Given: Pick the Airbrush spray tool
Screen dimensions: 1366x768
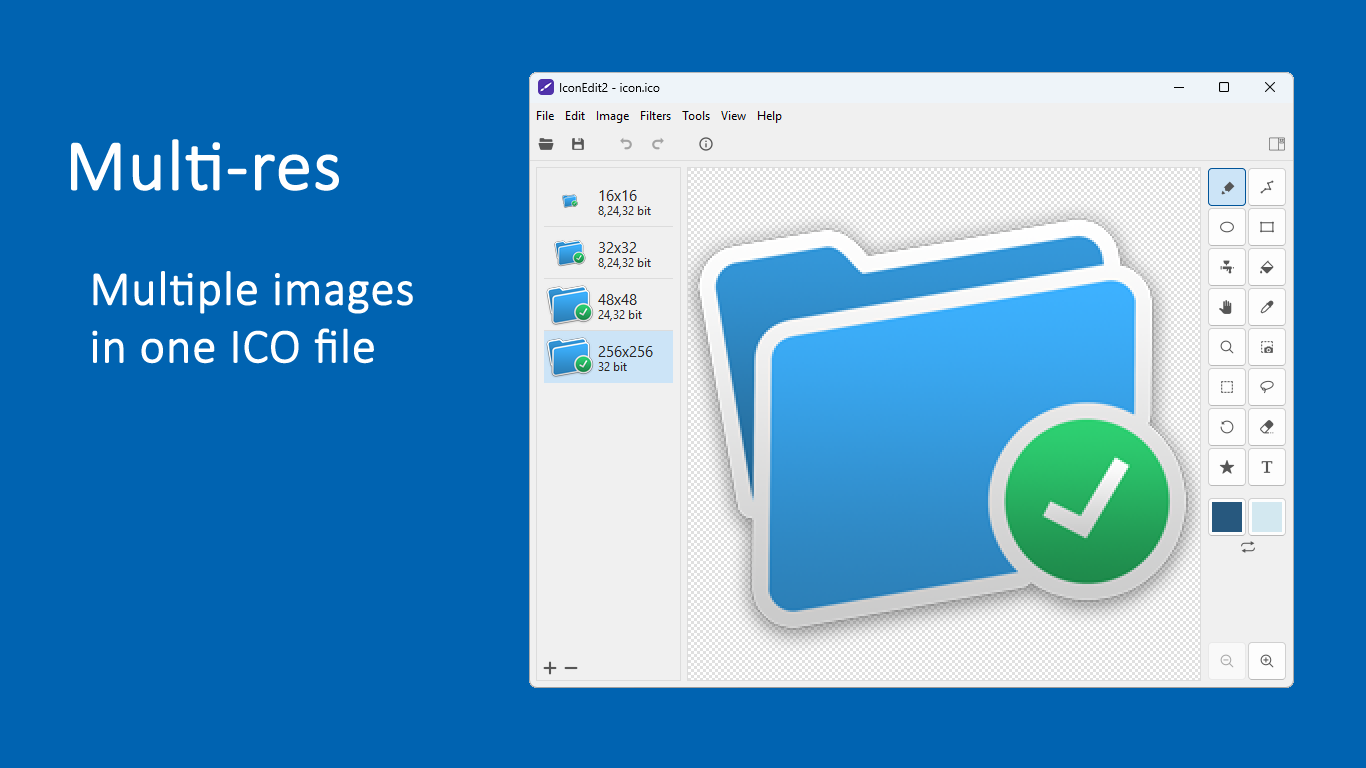Looking at the screenshot, I should (1227, 267).
